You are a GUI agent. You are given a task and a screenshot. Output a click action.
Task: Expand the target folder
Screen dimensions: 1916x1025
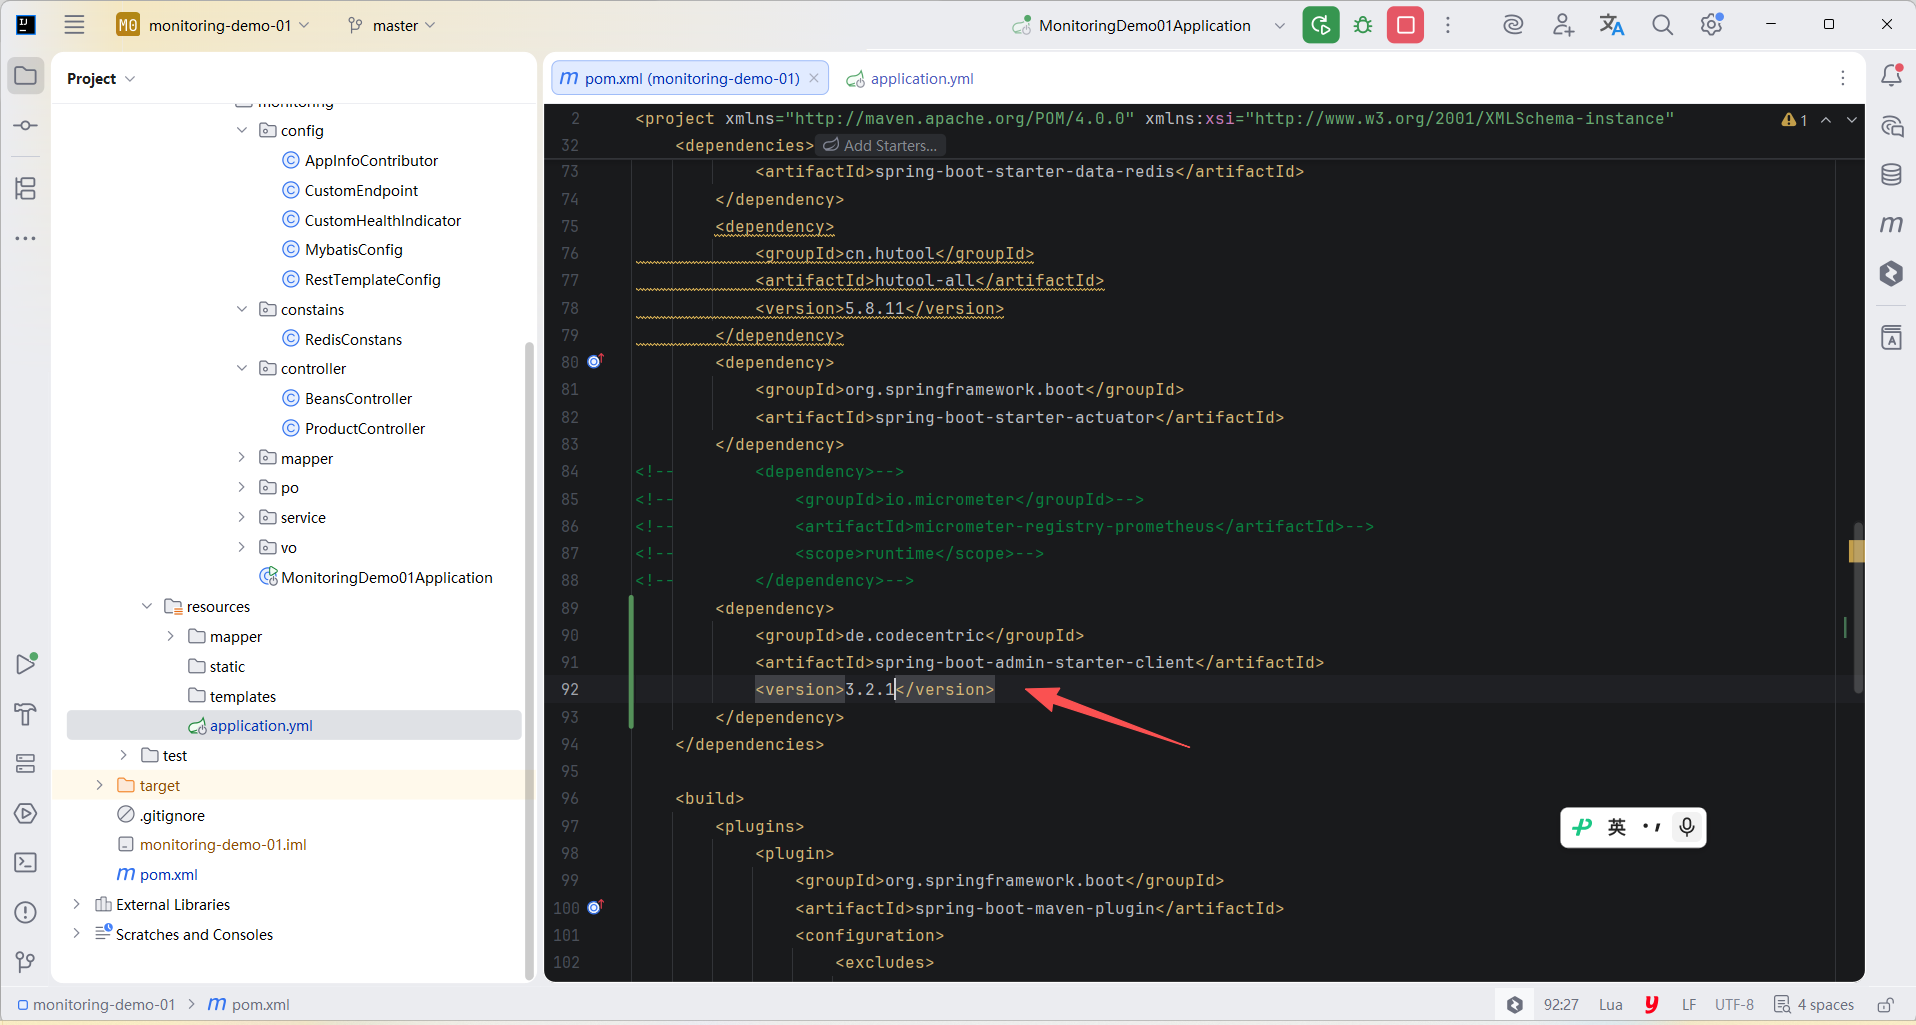(x=99, y=785)
